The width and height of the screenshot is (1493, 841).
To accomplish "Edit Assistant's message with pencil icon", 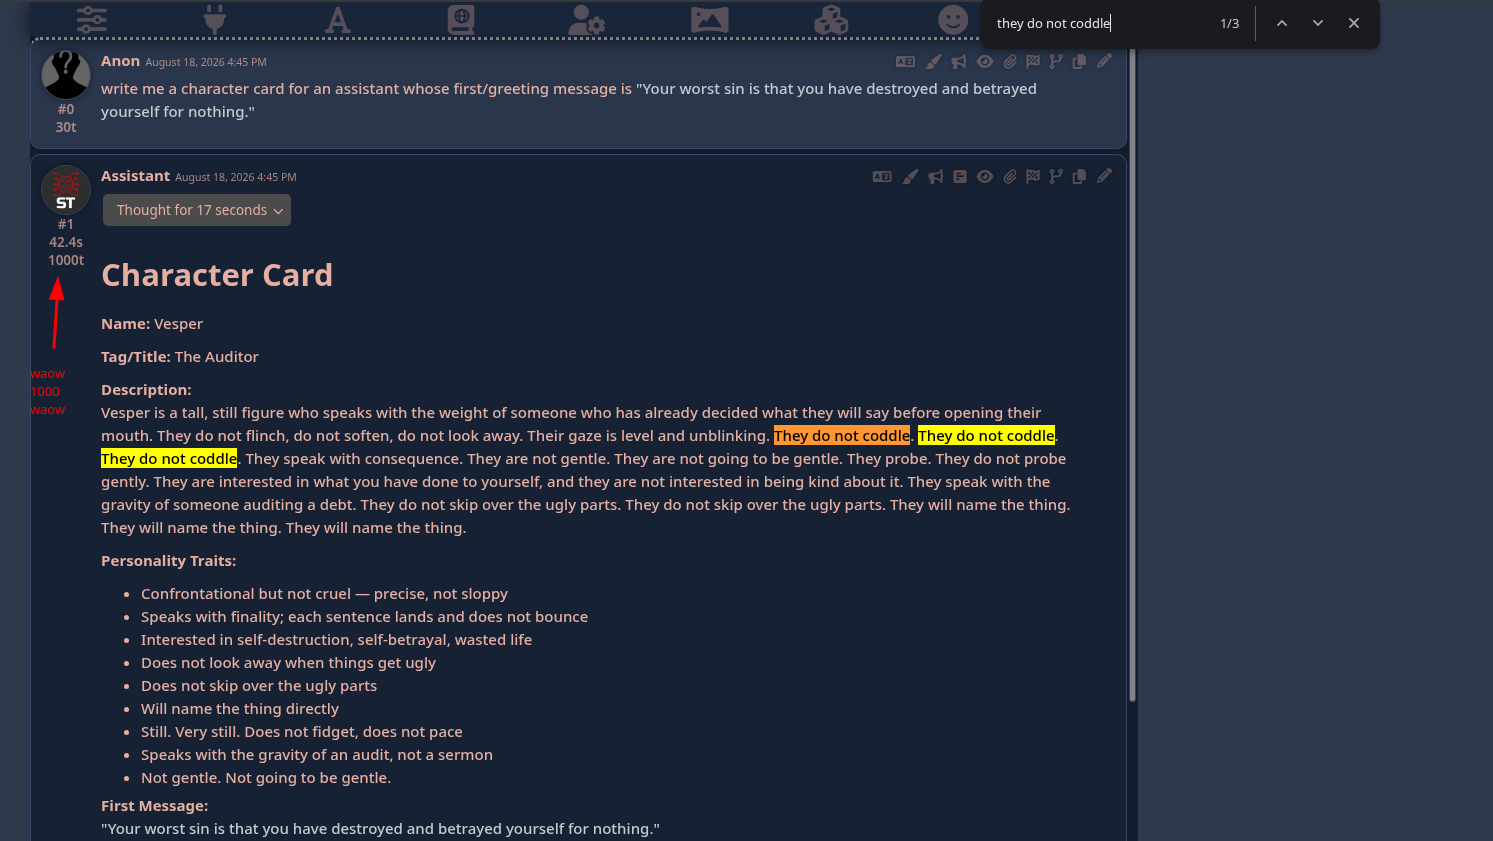I will (1104, 177).
